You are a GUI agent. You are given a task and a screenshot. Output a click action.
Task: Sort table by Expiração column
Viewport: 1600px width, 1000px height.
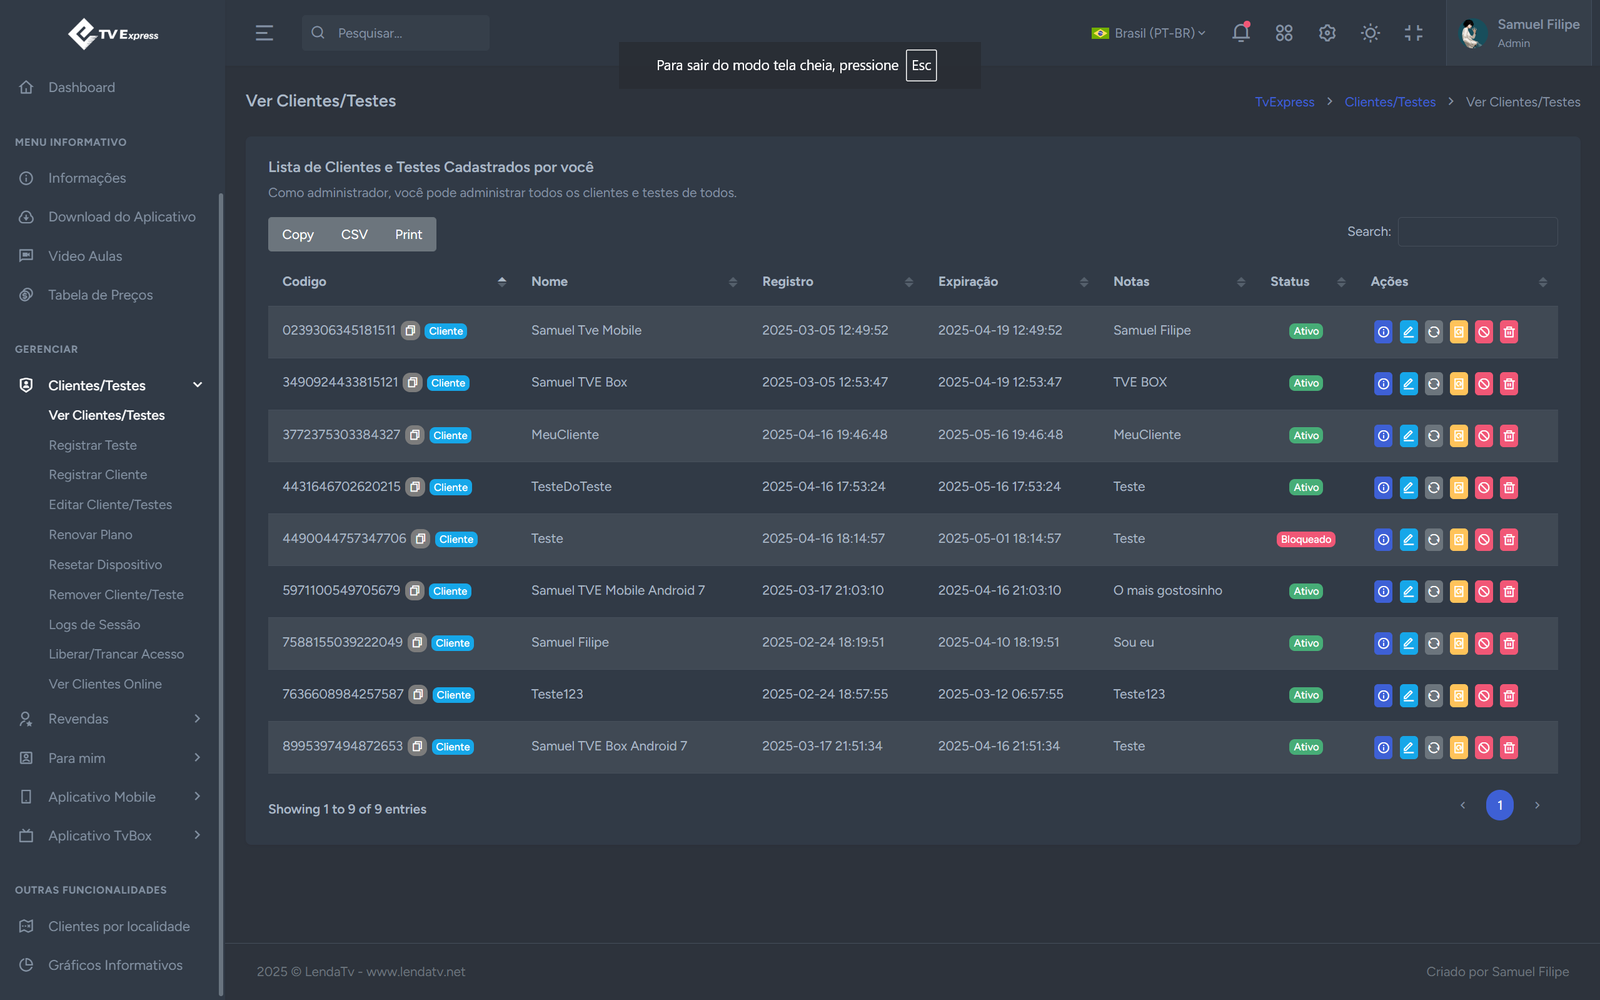coord(1012,282)
